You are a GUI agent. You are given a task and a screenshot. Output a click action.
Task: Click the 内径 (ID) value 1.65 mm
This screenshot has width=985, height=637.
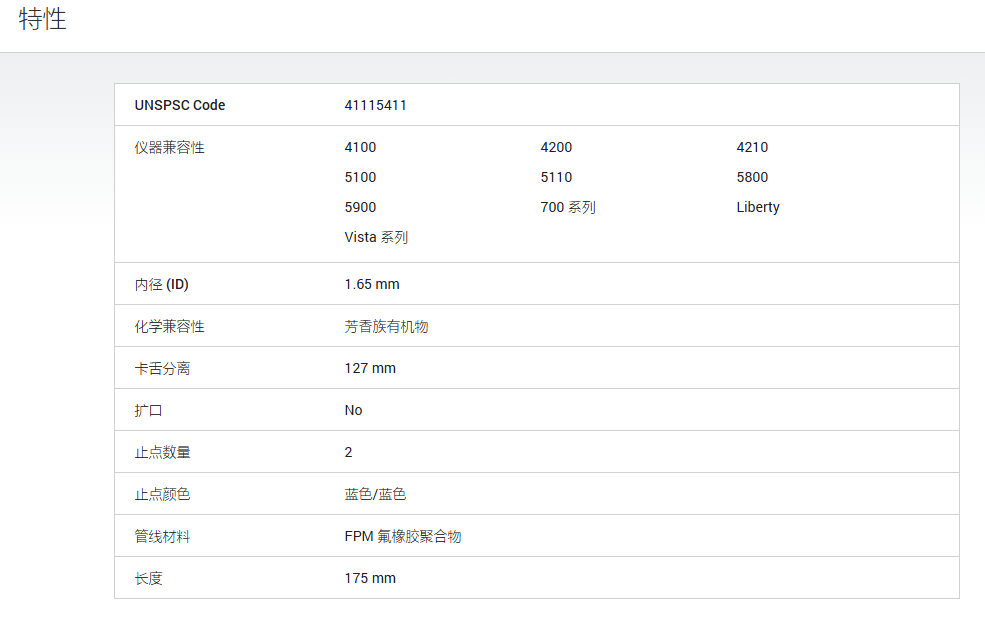pyautogui.click(x=372, y=284)
